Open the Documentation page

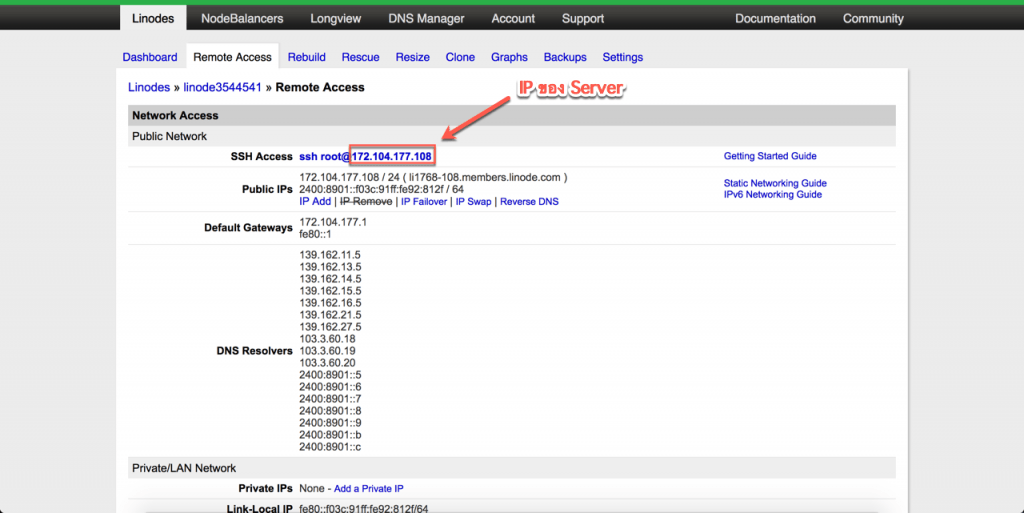[x=775, y=18]
